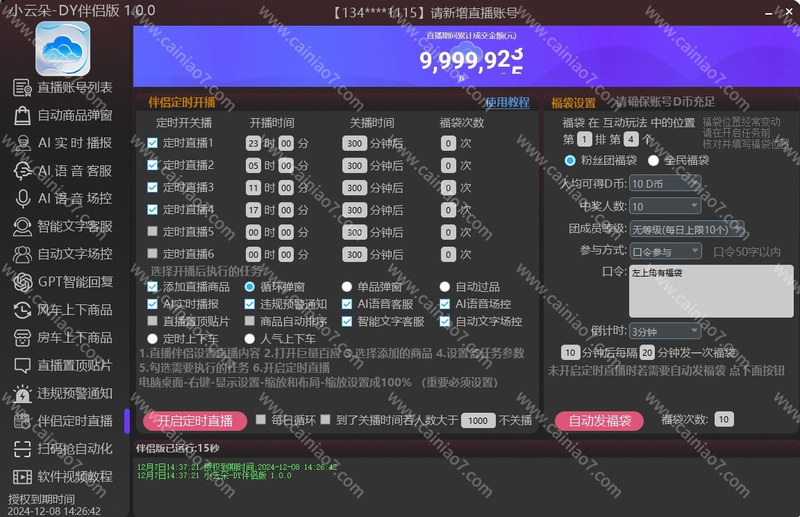Select AI 实时播报 menu label
800x517 pixels.
point(74,143)
